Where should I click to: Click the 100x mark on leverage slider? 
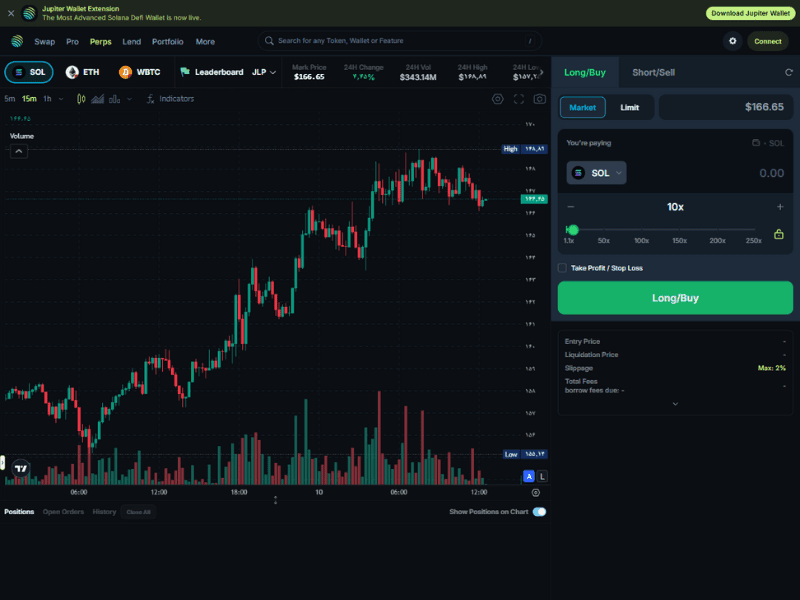coord(642,240)
